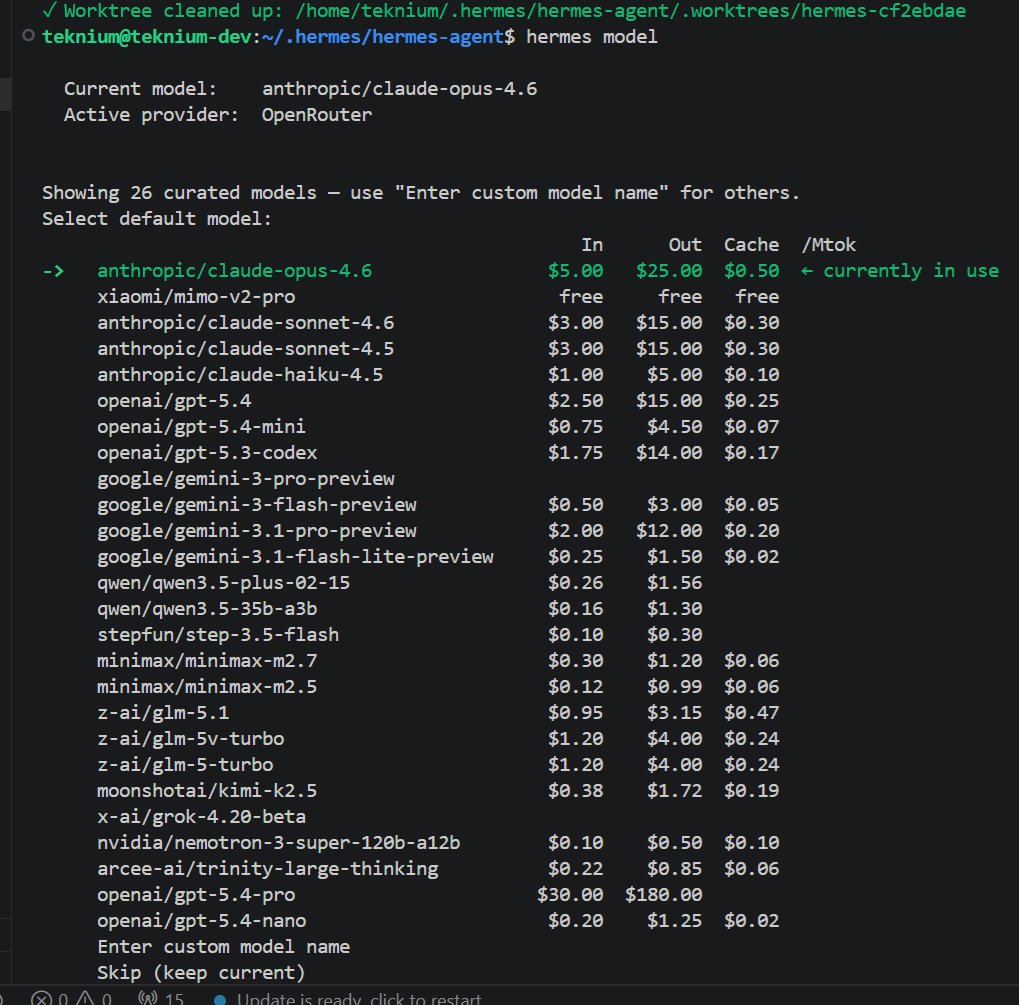Screen dimensions: 1019x1005
Task: Choose "Enter custom model name" option
Action: click(x=223, y=946)
